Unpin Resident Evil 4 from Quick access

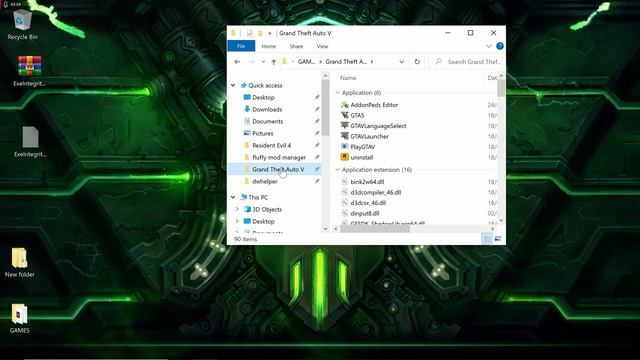pos(317,145)
